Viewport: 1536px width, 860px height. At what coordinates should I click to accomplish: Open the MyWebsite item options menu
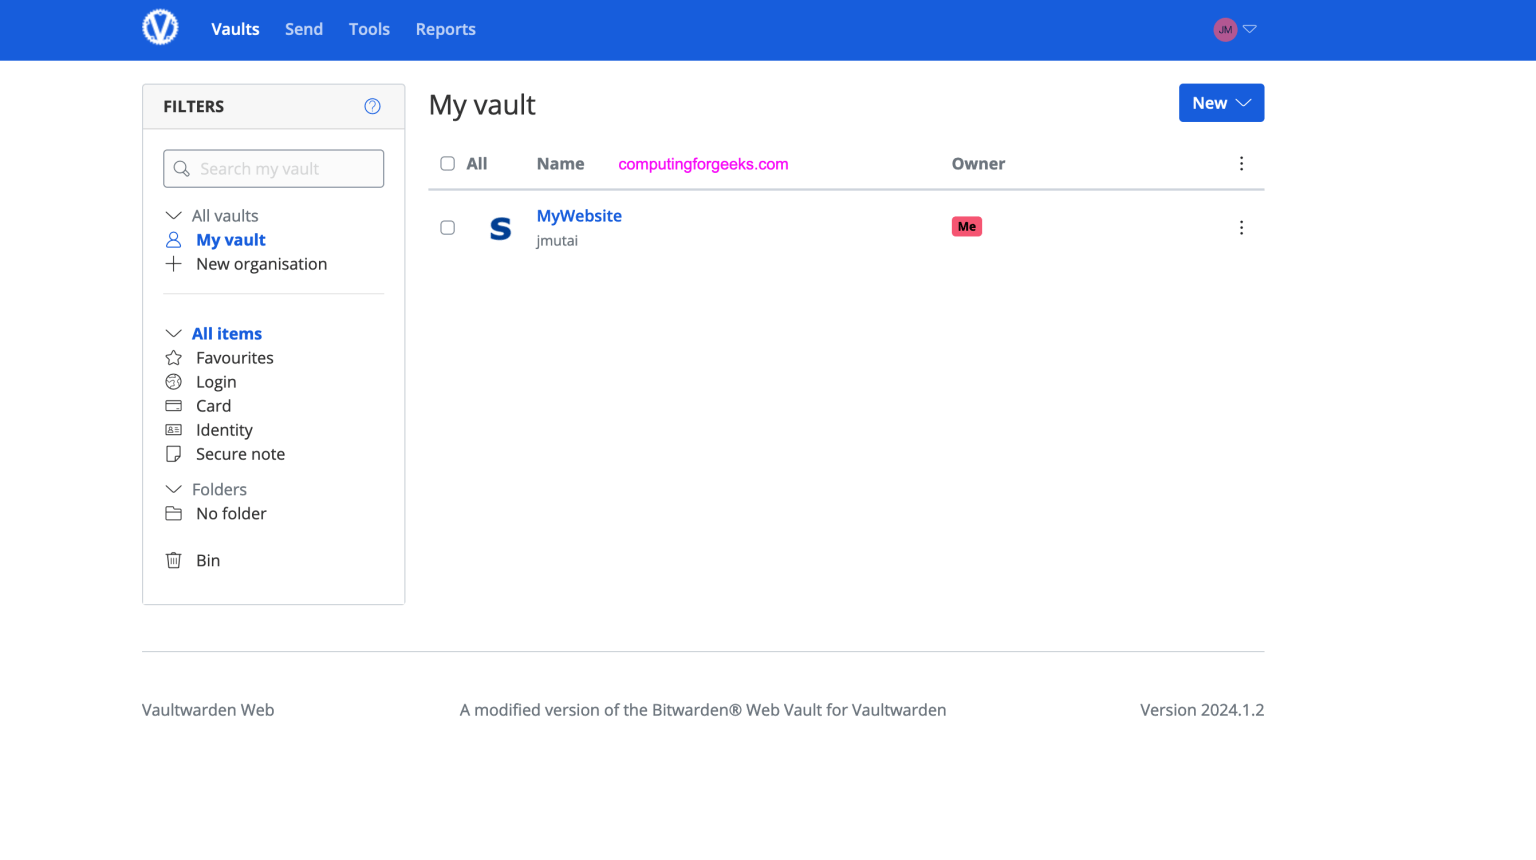pos(1241,227)
